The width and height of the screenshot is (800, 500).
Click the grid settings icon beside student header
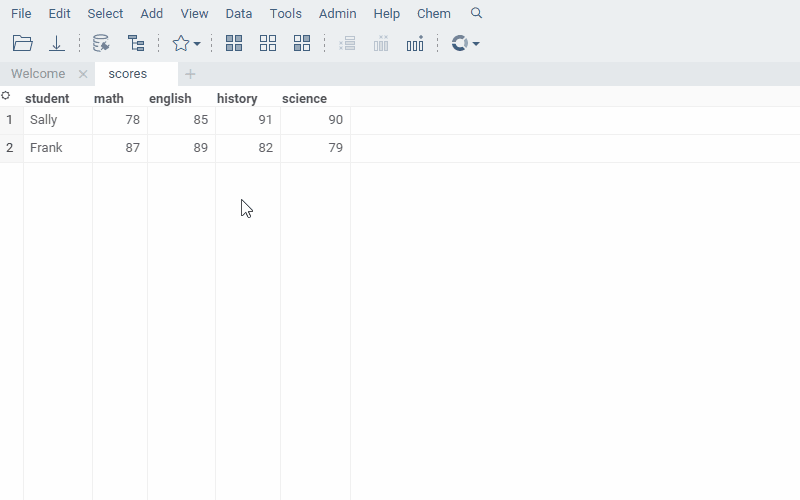6,96
